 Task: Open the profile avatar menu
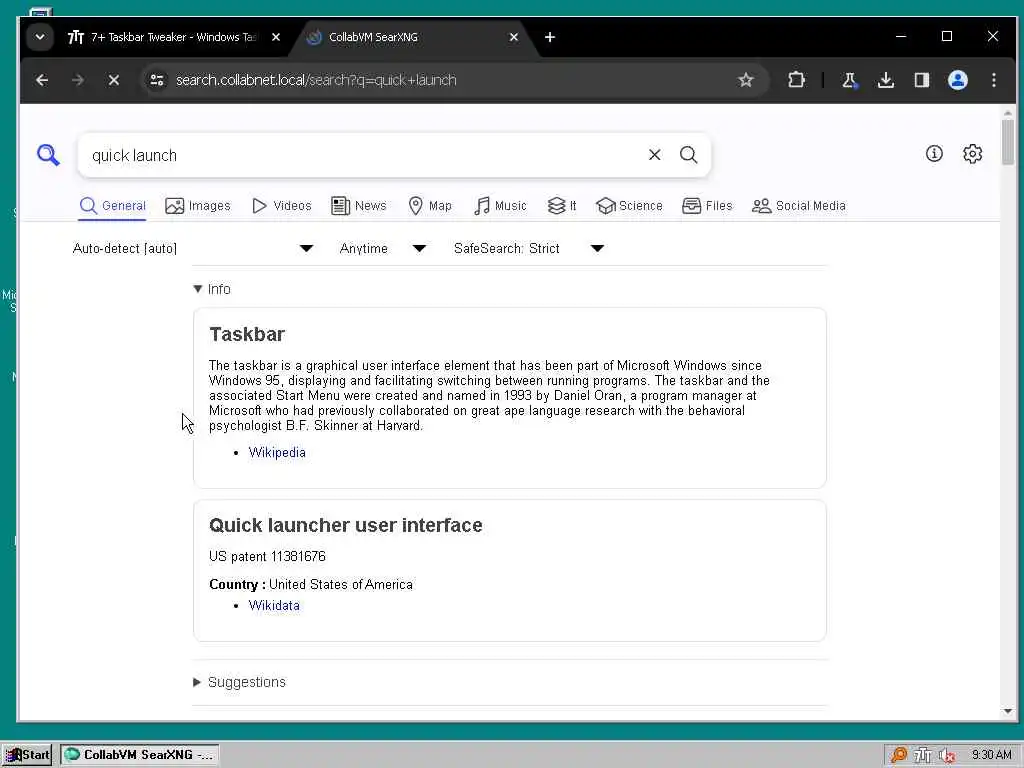(x=957, y=80)
